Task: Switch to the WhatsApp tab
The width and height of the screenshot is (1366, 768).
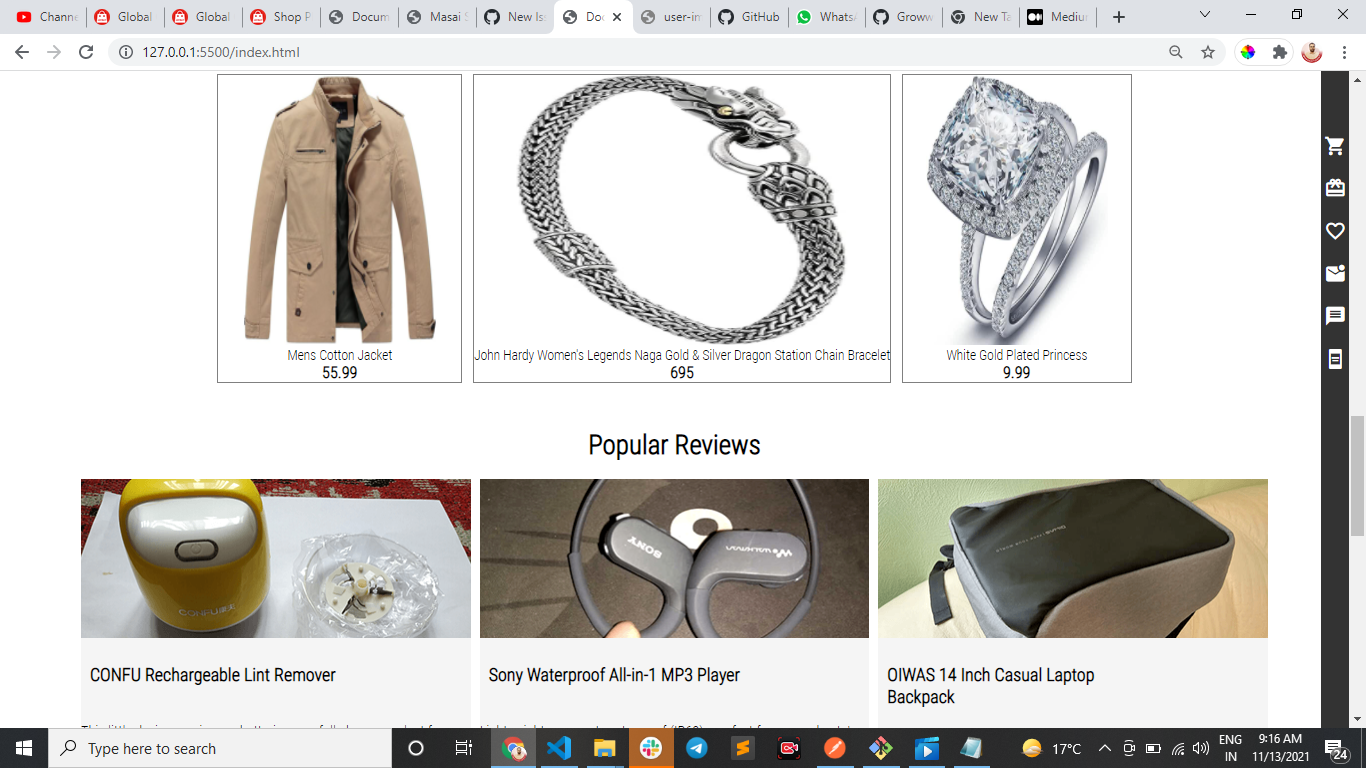Action: pos(826,17)
